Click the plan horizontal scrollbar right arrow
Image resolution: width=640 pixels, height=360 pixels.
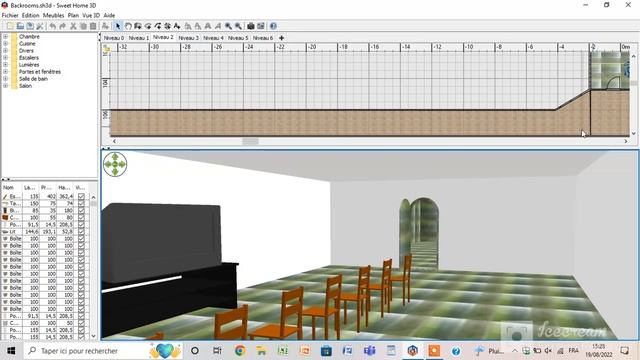(626, 141)
